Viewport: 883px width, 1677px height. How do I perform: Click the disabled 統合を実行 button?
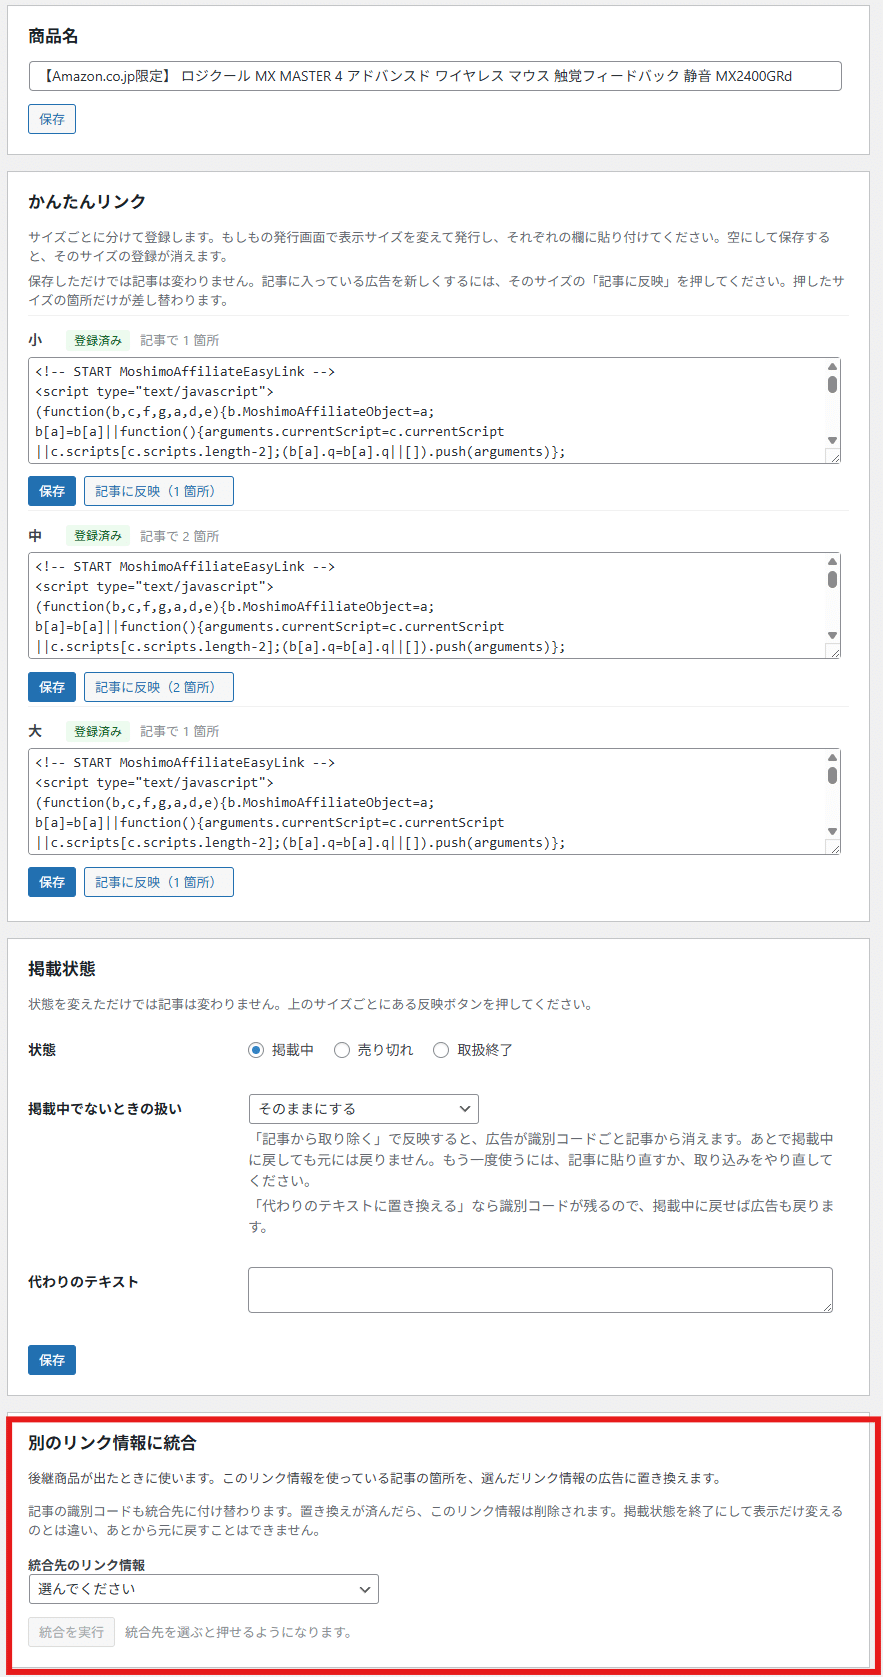(72, 1632)
